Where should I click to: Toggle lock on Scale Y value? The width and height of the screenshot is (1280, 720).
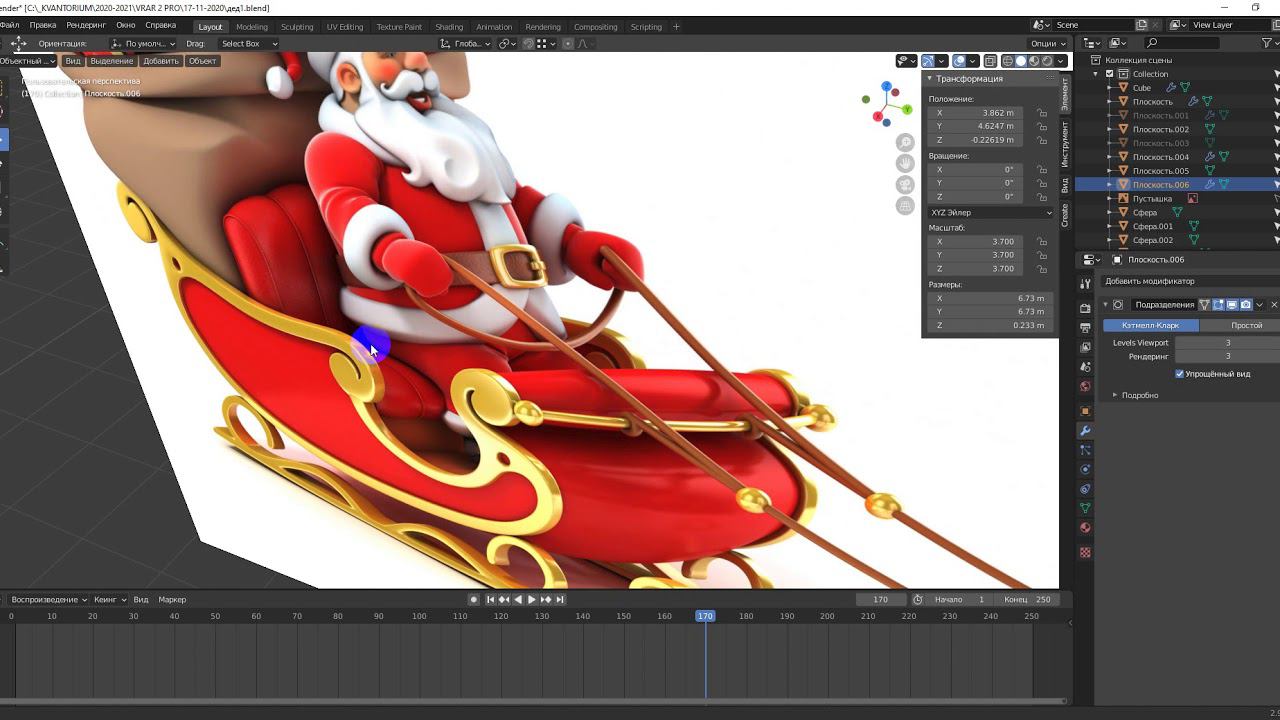click(1042, 255)
